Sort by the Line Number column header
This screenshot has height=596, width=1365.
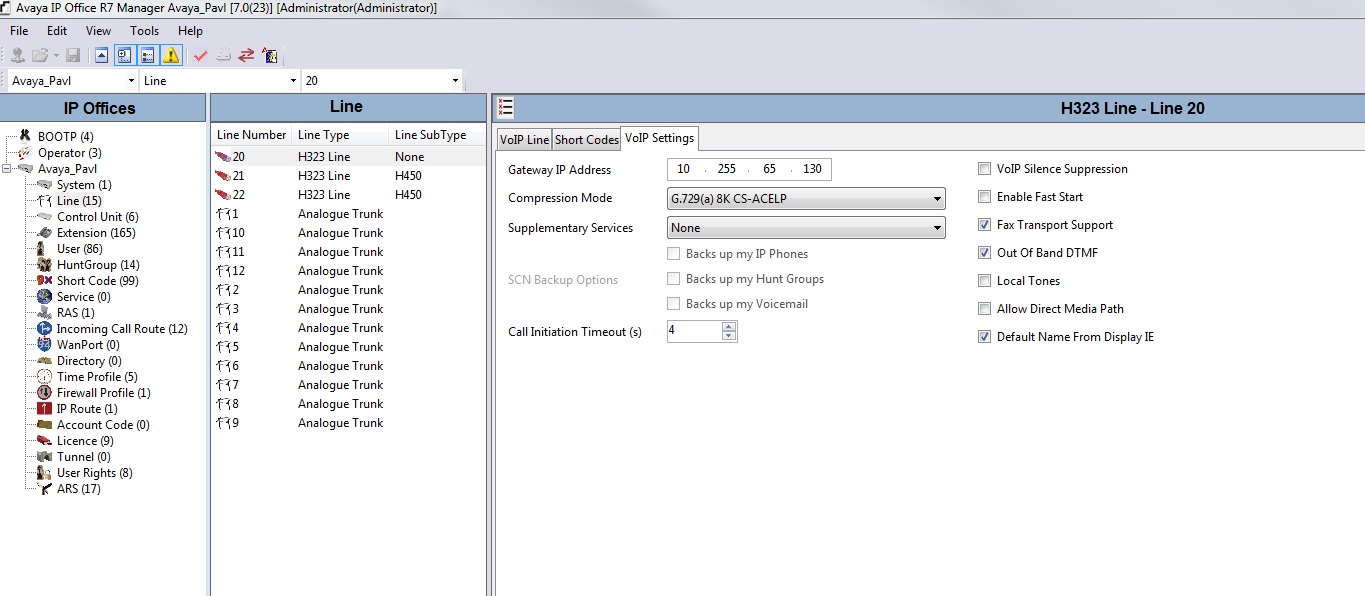click(252, 135)
